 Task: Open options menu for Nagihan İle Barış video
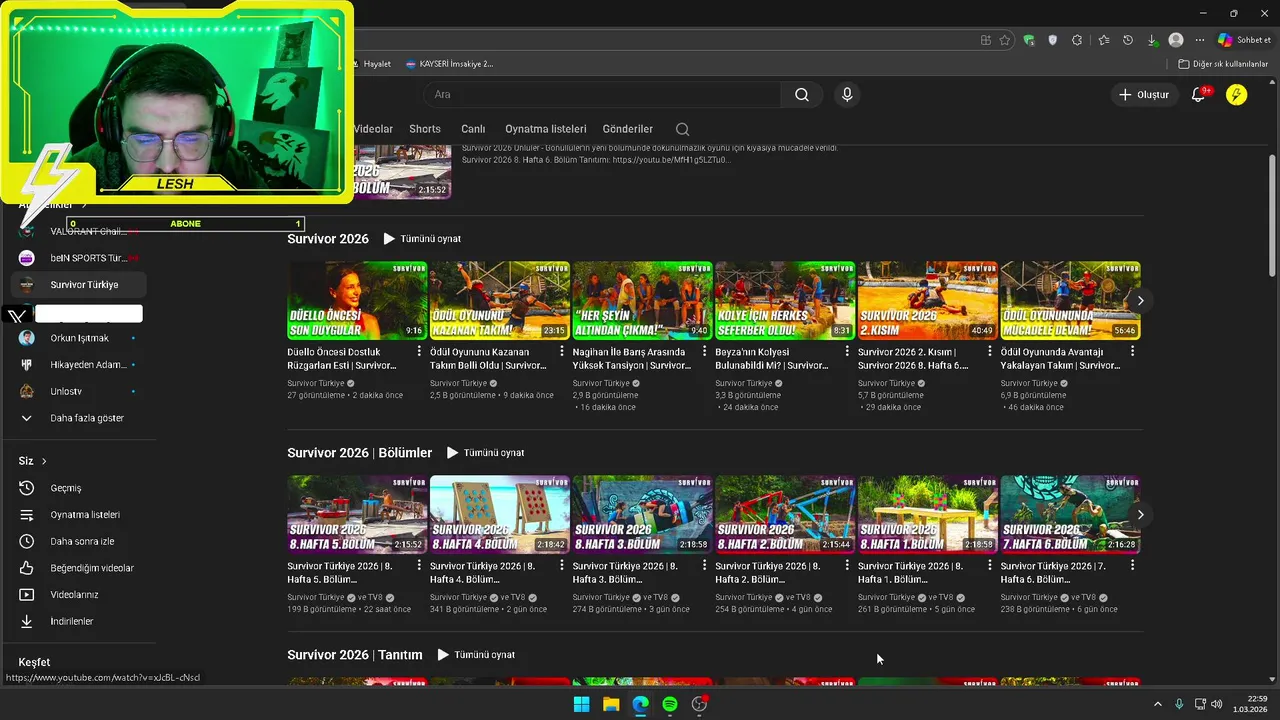705,352
